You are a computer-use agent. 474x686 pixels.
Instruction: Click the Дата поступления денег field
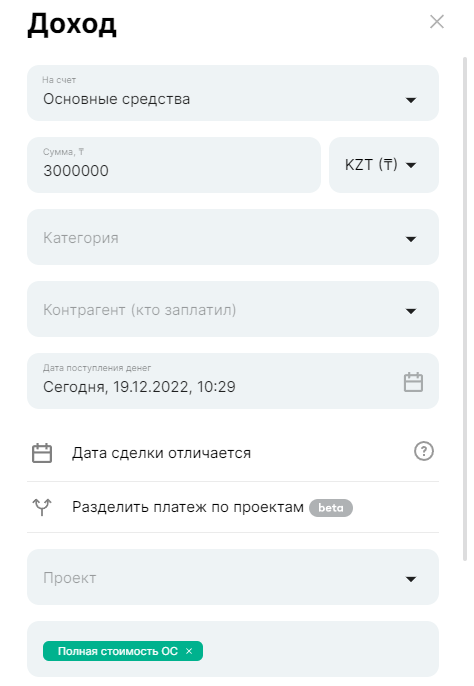233,381
